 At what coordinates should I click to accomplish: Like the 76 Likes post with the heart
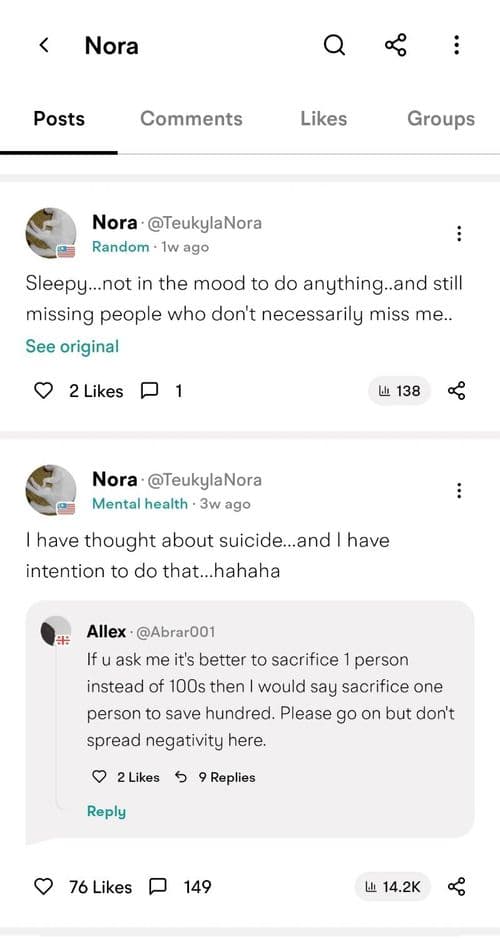[43, 886]
